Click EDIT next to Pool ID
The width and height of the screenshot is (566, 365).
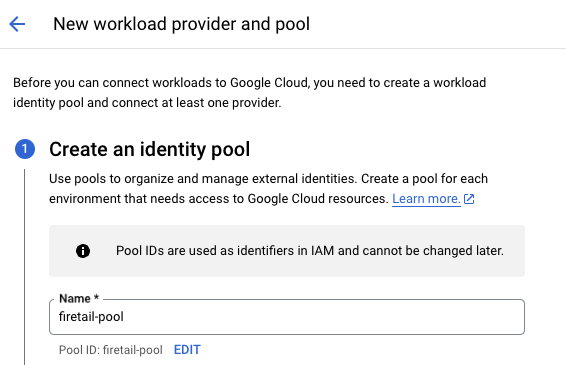(187, 350)
